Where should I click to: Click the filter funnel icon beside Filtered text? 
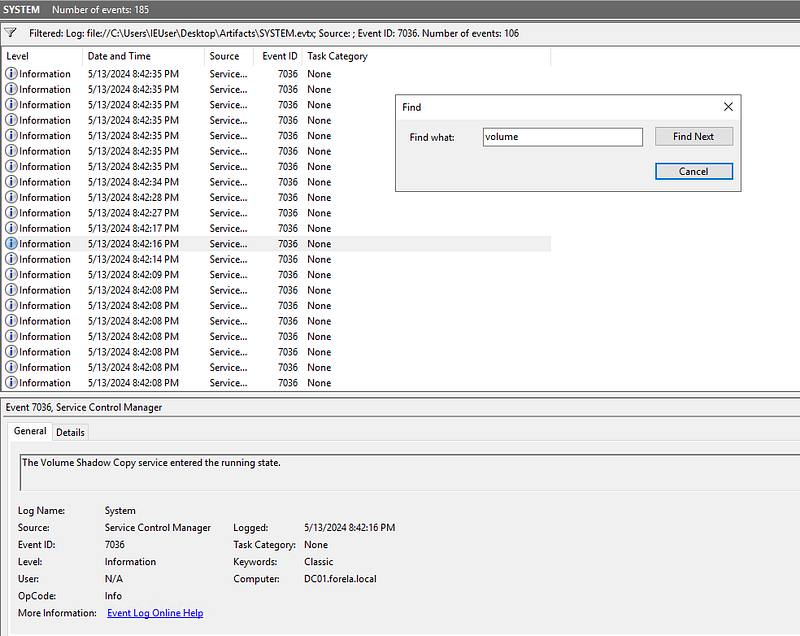[x=10, y=33]
